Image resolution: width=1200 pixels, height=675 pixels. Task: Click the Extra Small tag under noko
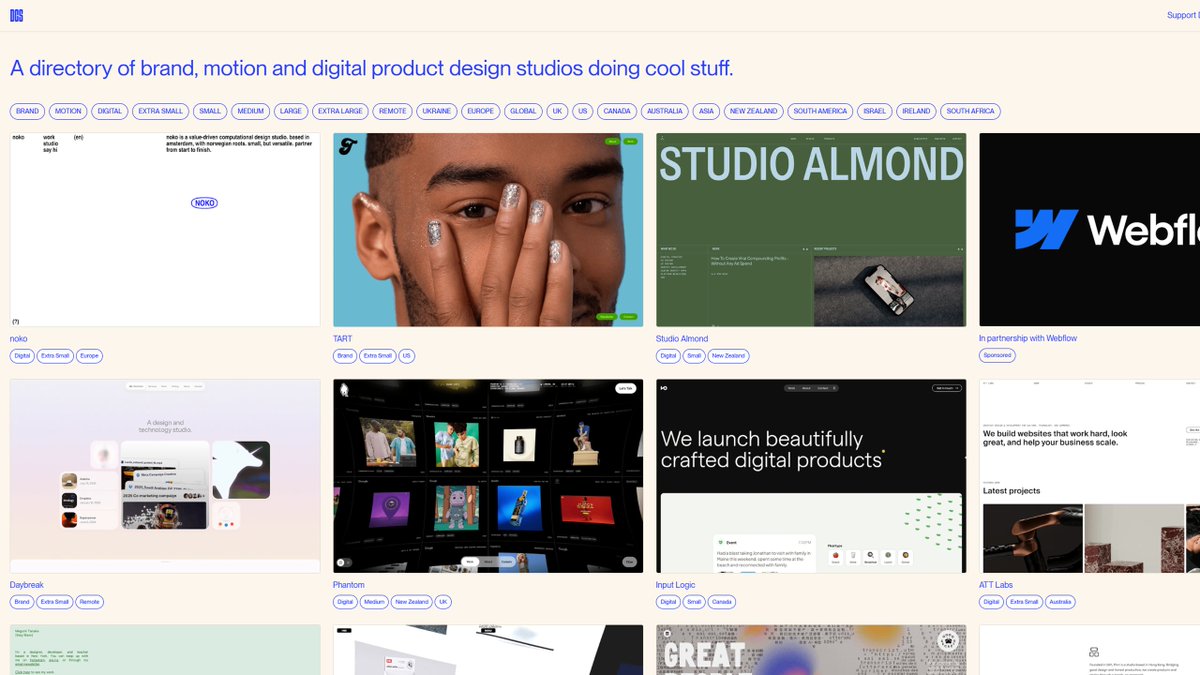click(55, 356)
